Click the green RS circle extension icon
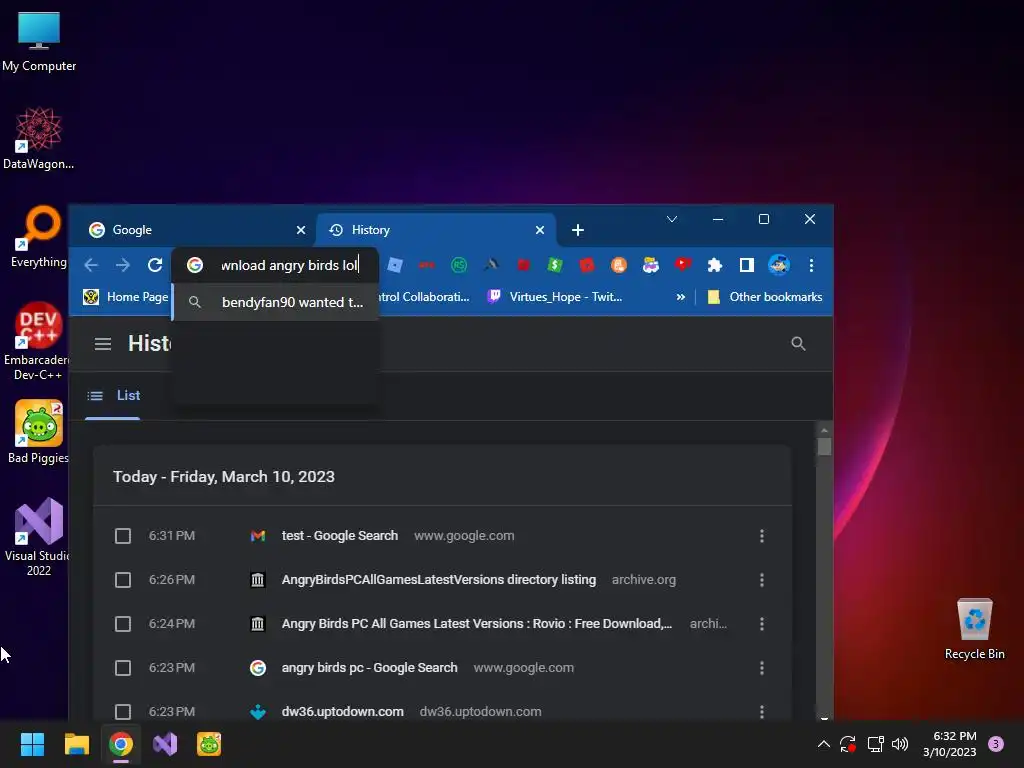Screen dimensions: 1024x768 459,265
